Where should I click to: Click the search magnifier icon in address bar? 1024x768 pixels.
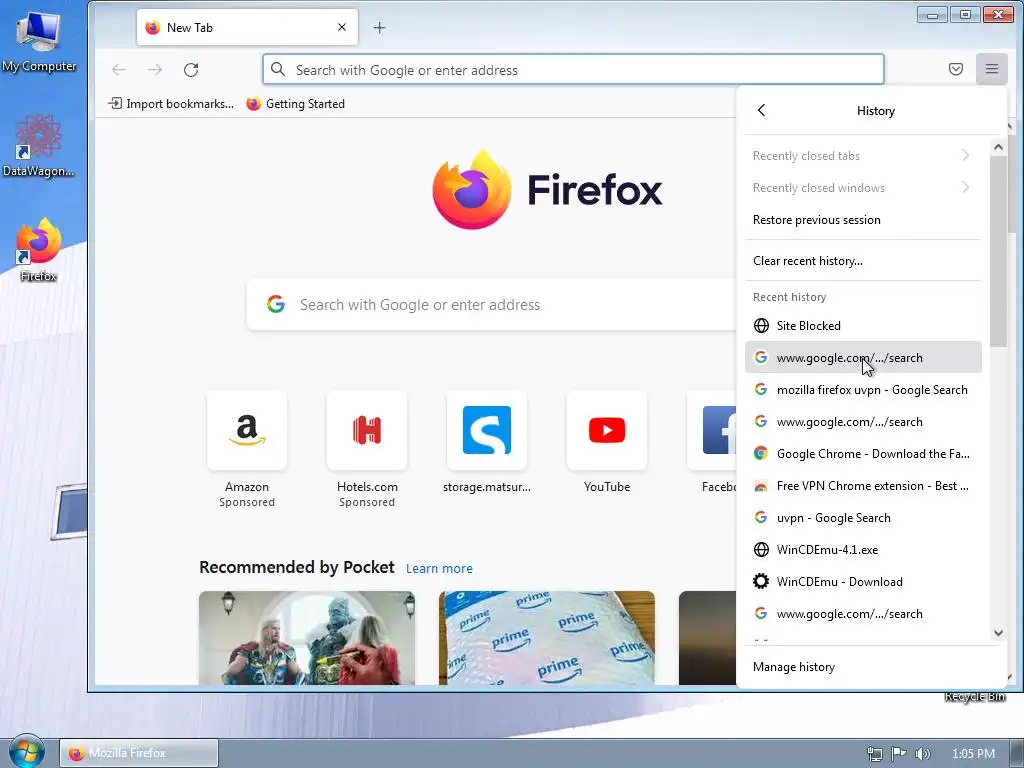click(x=278, y=69)
